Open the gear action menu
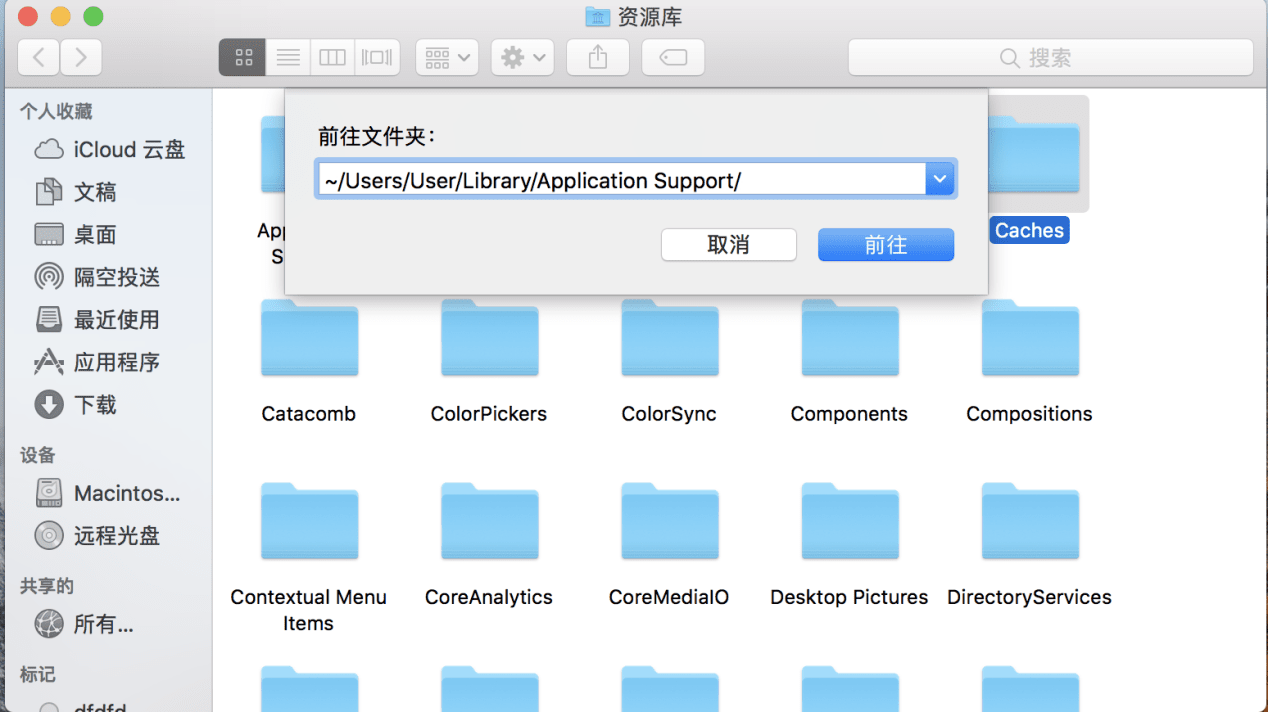The width and height of the screenshot is (1268, 712). 522,58
